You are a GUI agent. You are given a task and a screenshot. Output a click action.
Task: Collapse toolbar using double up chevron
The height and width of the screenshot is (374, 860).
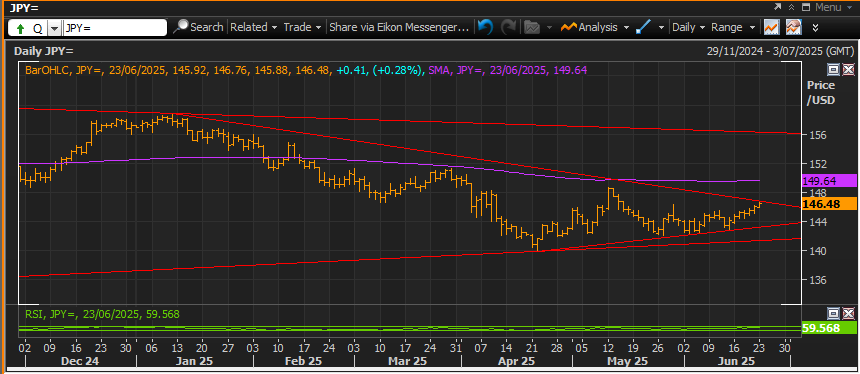791,7
